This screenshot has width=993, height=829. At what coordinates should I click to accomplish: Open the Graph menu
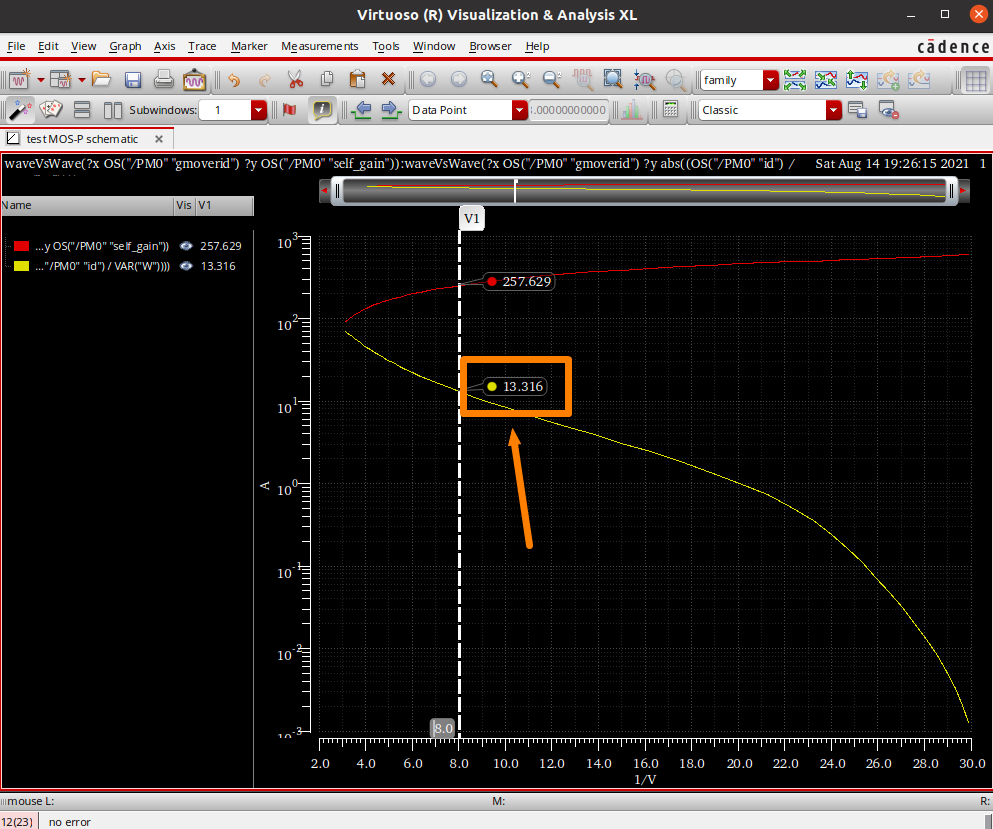pos(125,46)
